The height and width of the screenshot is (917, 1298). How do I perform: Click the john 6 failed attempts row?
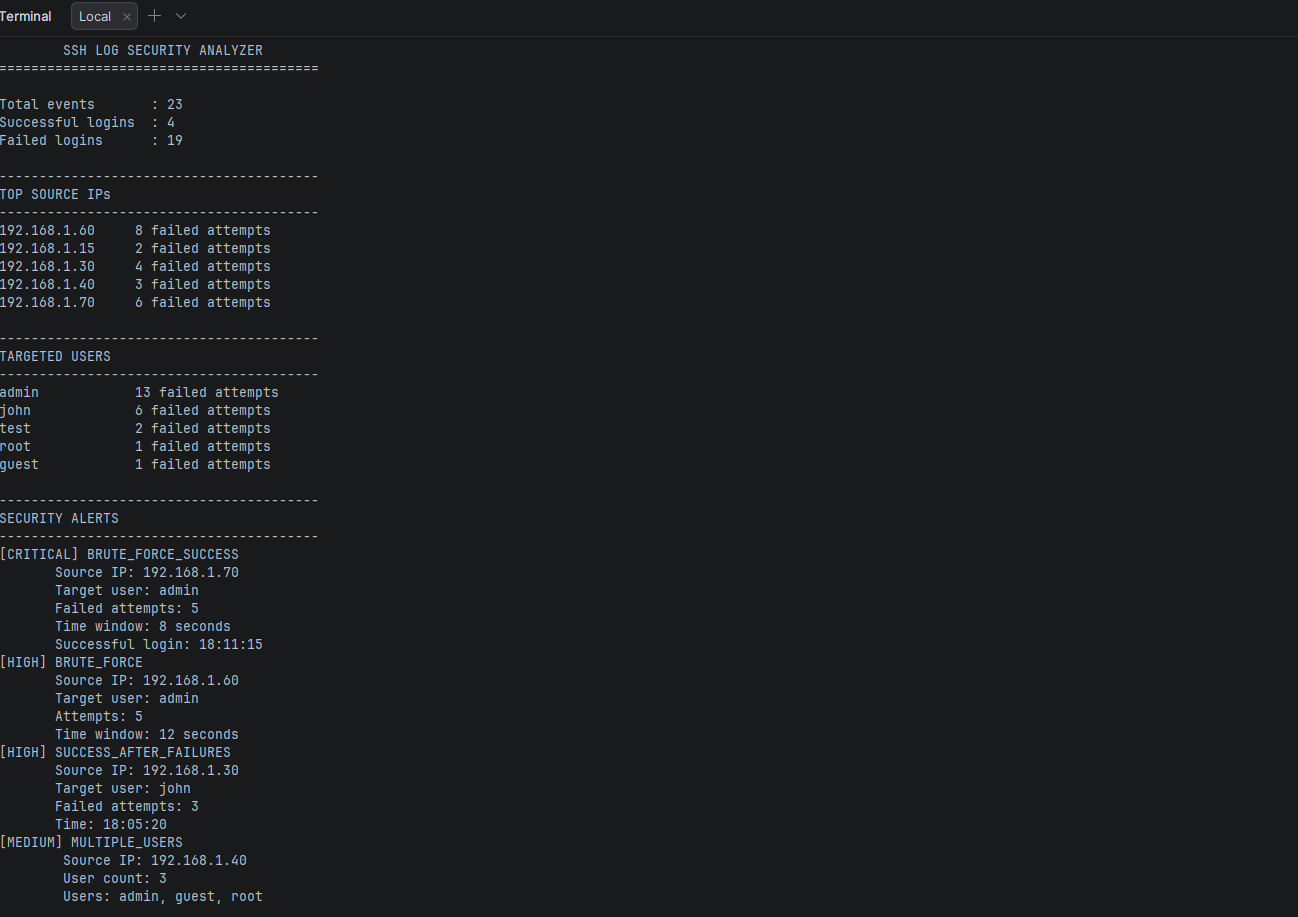[135, 410]
